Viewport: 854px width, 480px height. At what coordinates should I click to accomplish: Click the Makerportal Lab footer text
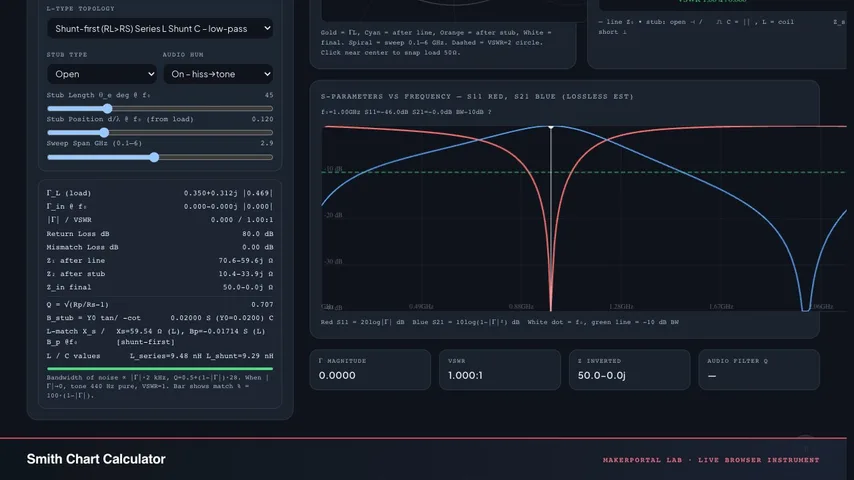711,460
